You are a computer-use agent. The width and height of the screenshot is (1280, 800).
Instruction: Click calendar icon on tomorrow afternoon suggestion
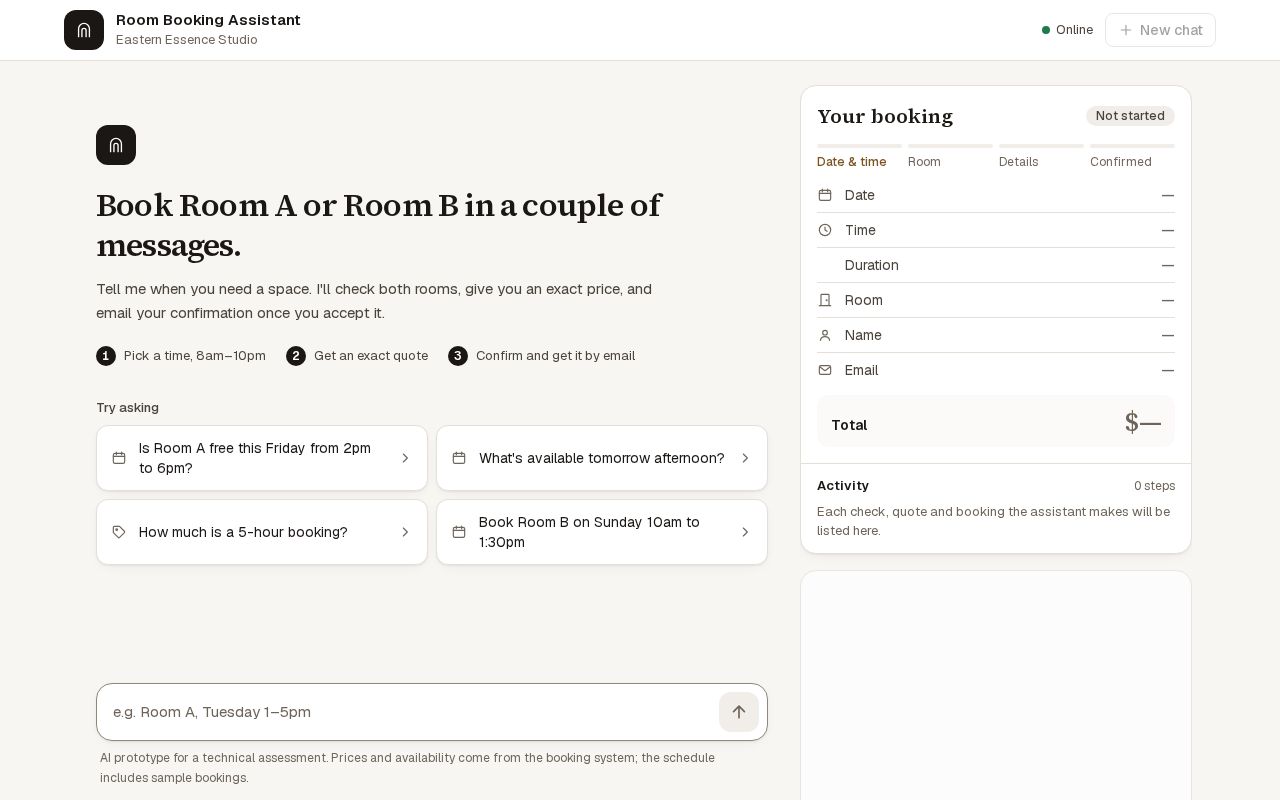point(459,458)
